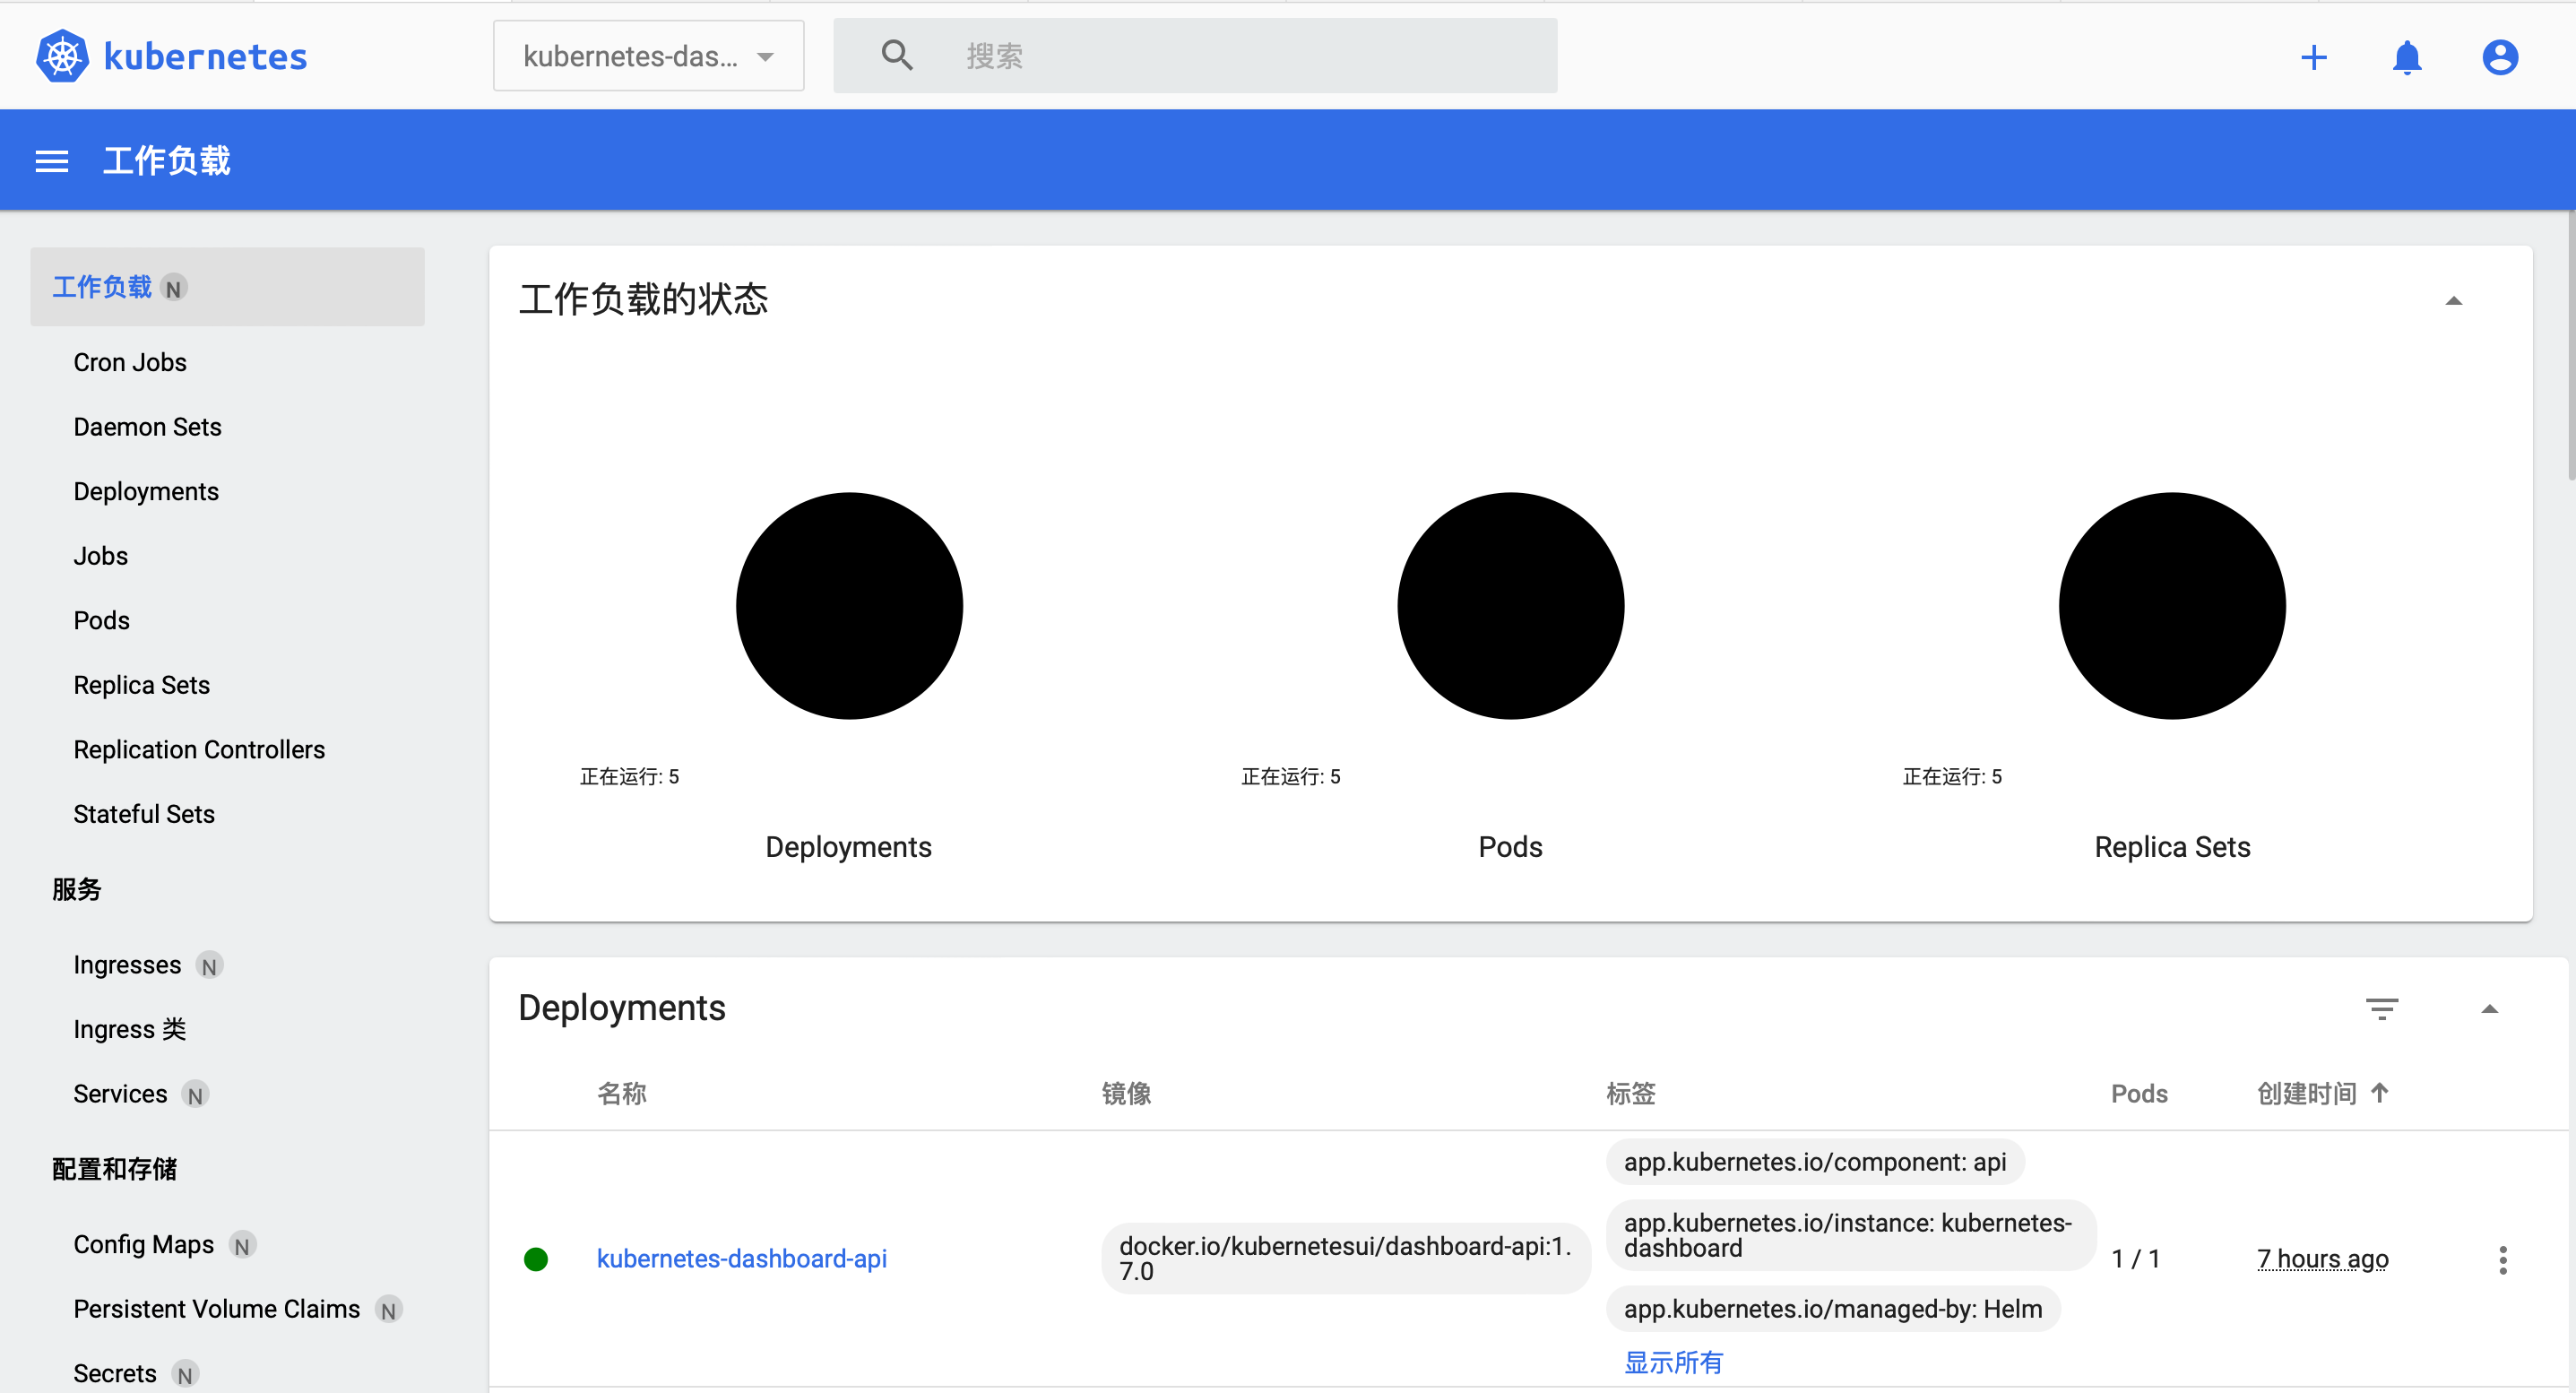The width and height of the screenshot is (2576, 1393).
Task: Click the Pods status pie chart
Action: (1510, 606)
